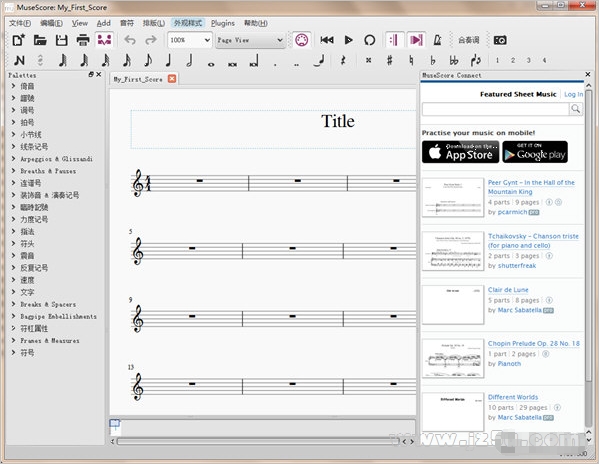599x464 pixels.
Task: Click the search magnifier button
Action: click(x=575, y=110)
